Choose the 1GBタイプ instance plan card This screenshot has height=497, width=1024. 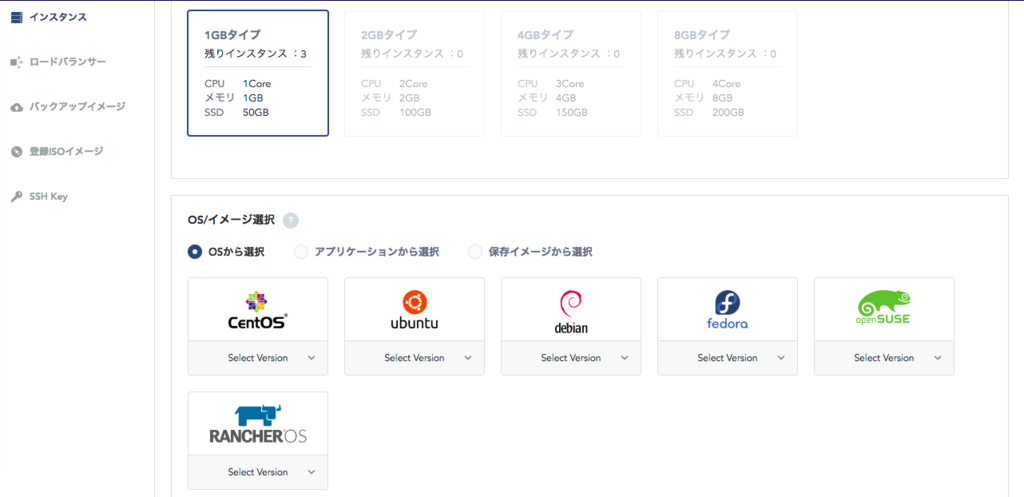[x=258, y=73]
